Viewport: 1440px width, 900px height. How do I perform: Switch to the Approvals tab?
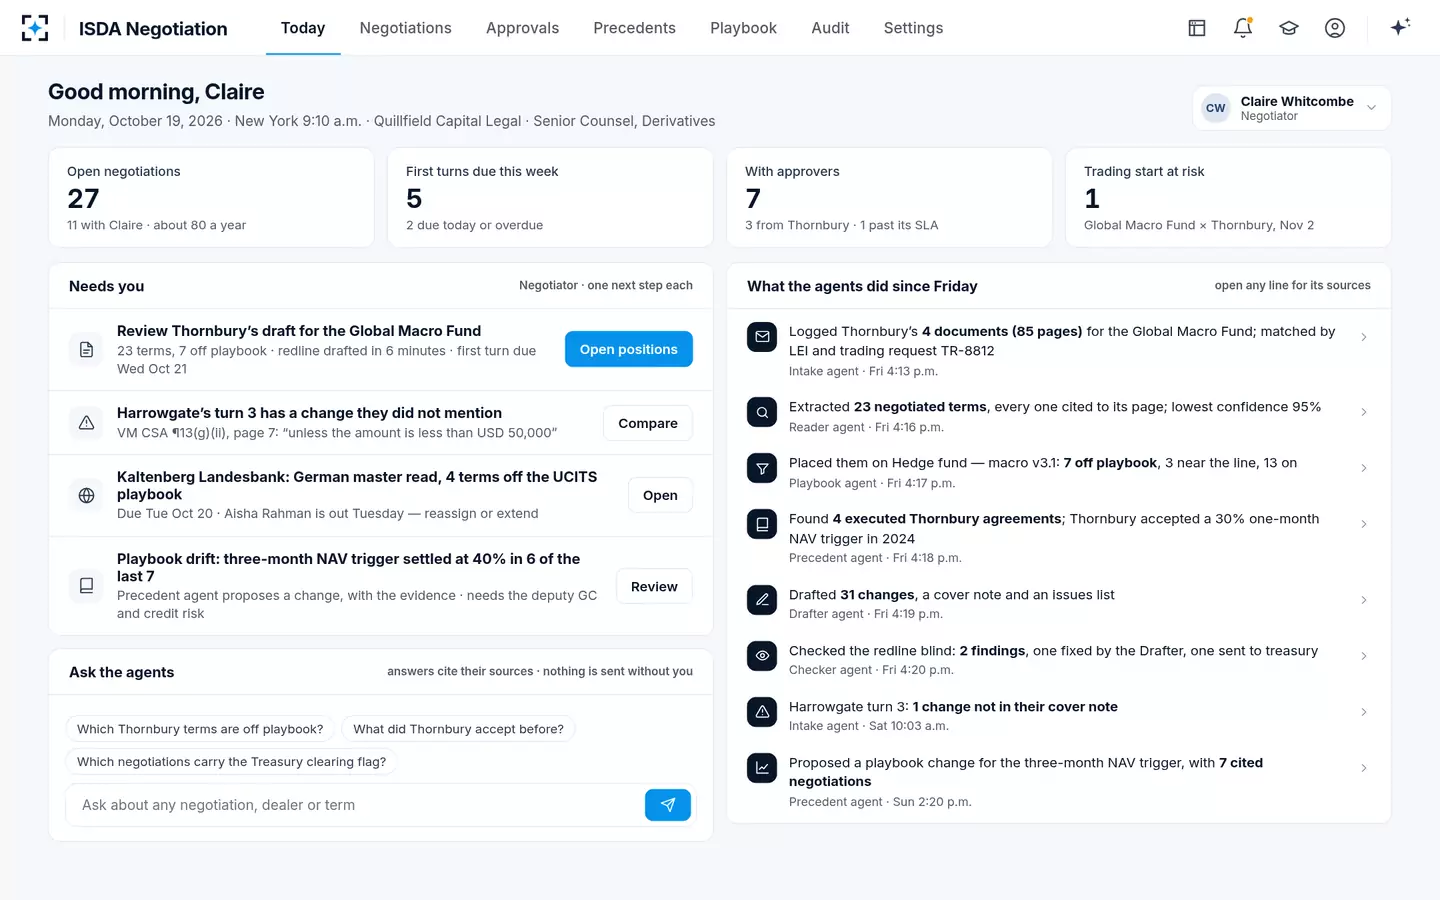pyautogui.click(x=522, y=28)
